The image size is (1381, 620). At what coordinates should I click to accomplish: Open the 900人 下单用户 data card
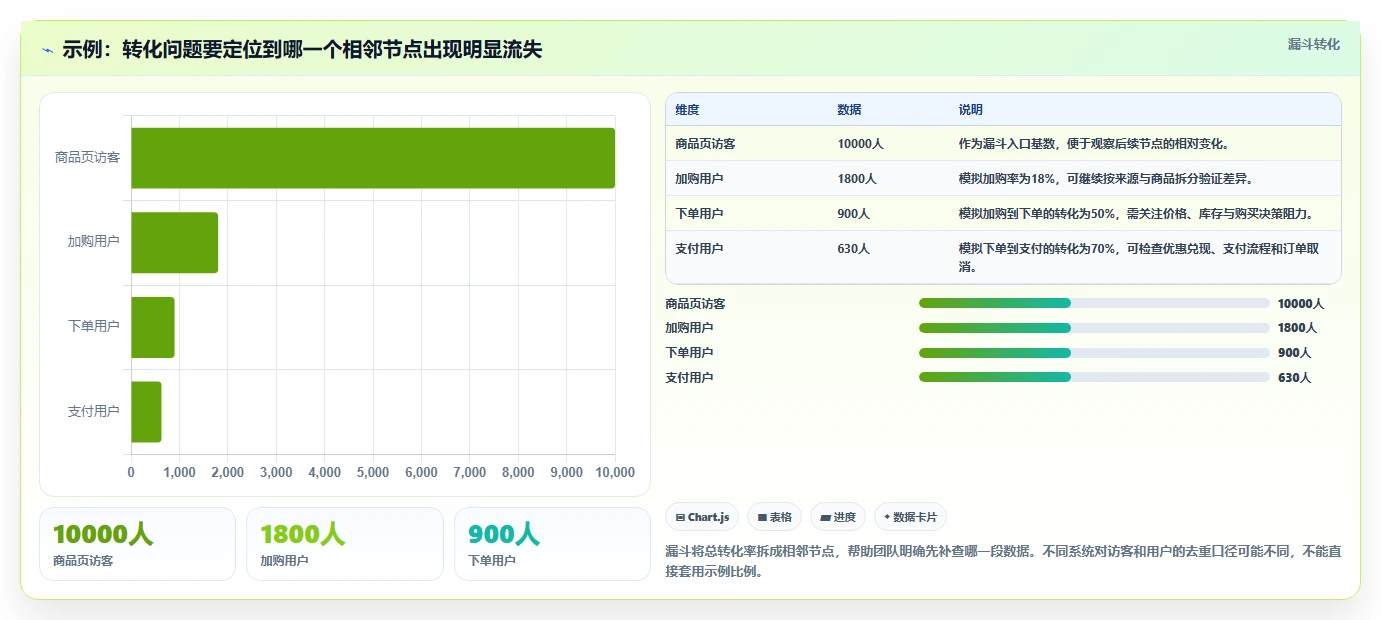click(552, 544)
